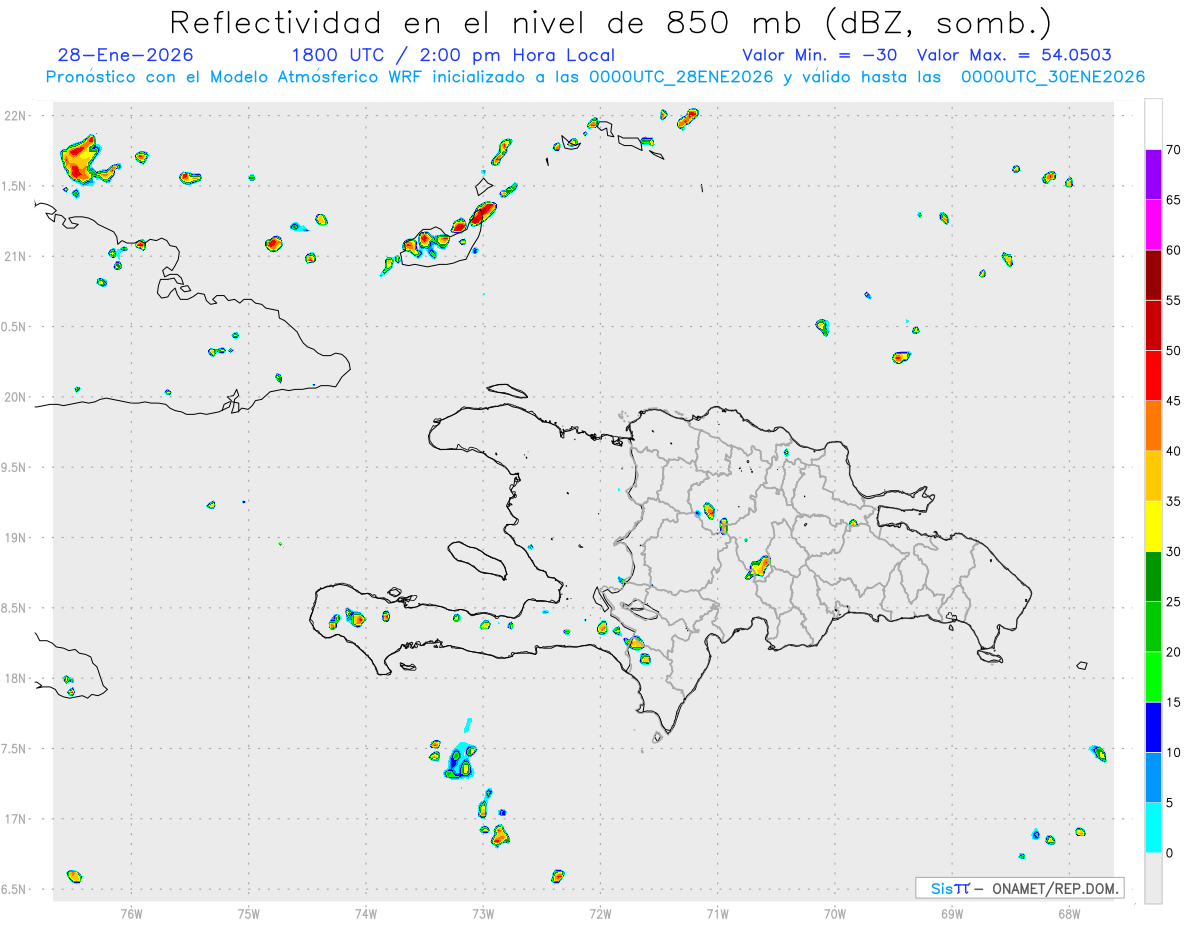
Task: Click the yellow 30–35 dBZ color band
Action: click(1153, 526)
